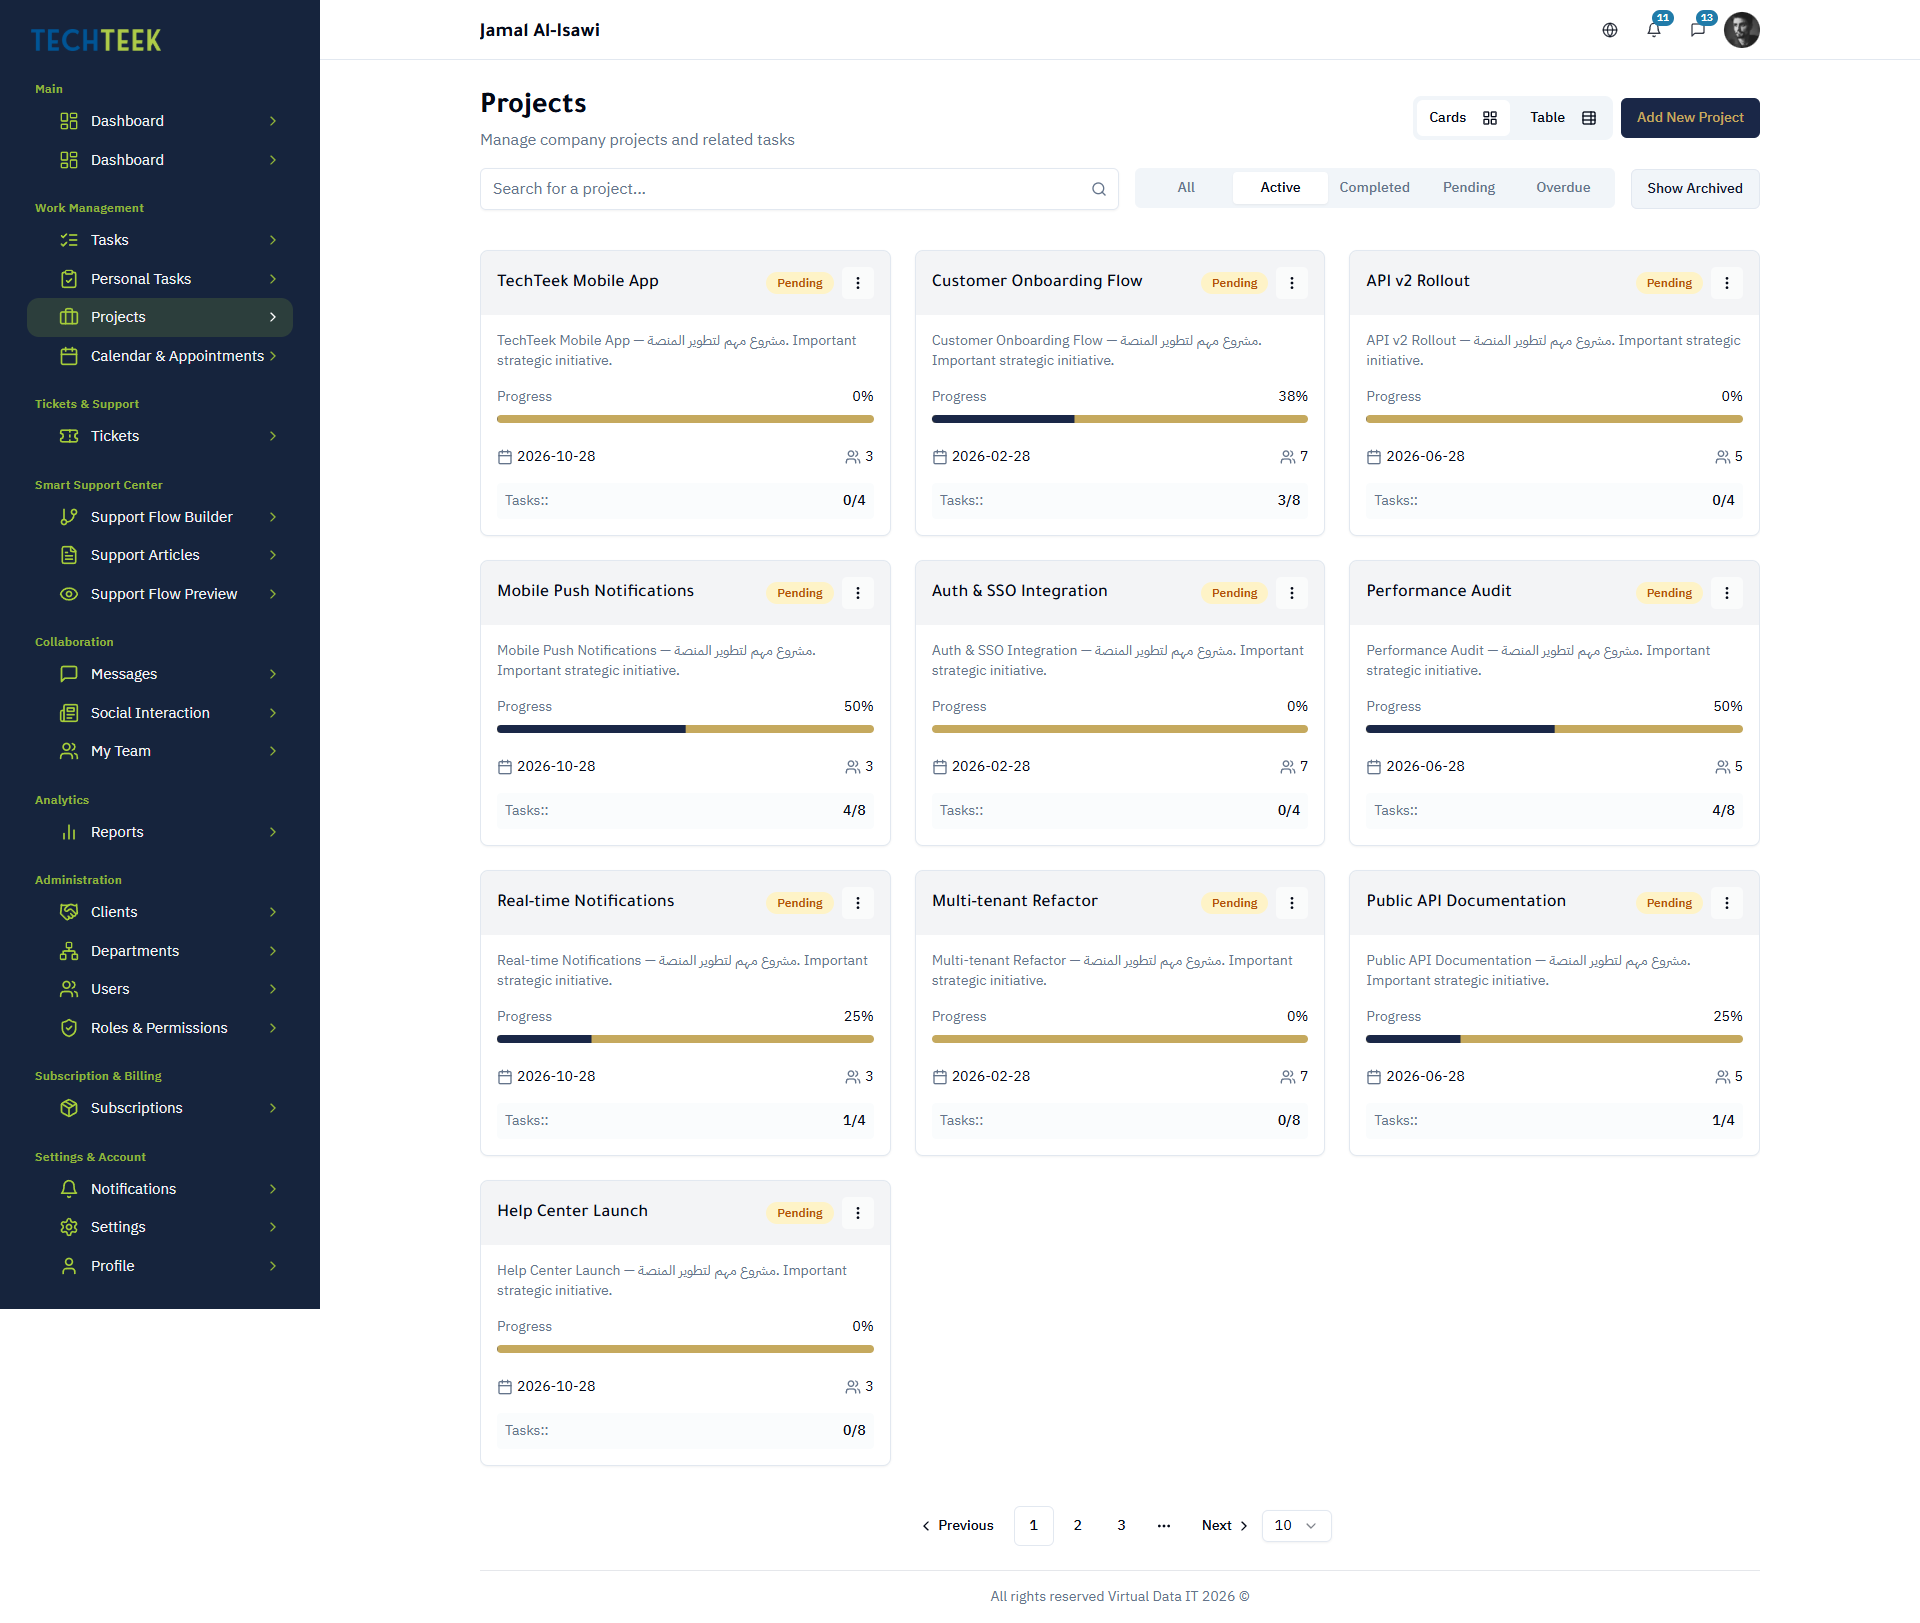Open Multi-tenant Refactor options menu
Image resolution: width=1920 pixels, height=1623 pixels.
(1292, 903)
